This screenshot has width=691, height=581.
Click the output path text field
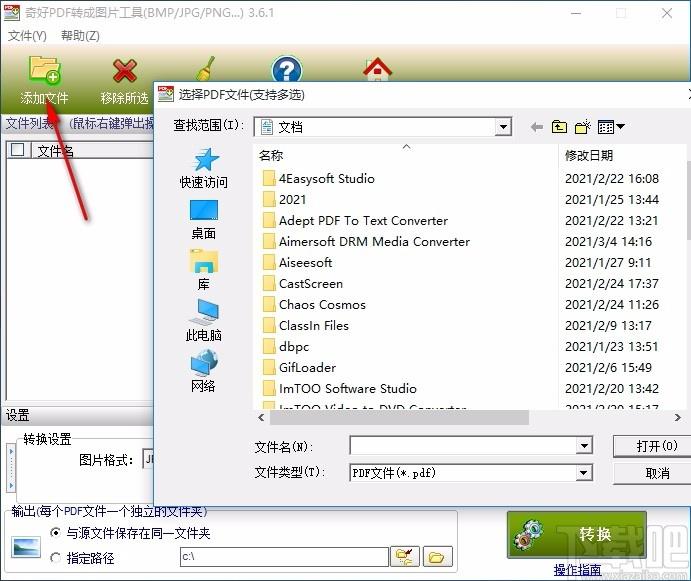pos(284,557)
